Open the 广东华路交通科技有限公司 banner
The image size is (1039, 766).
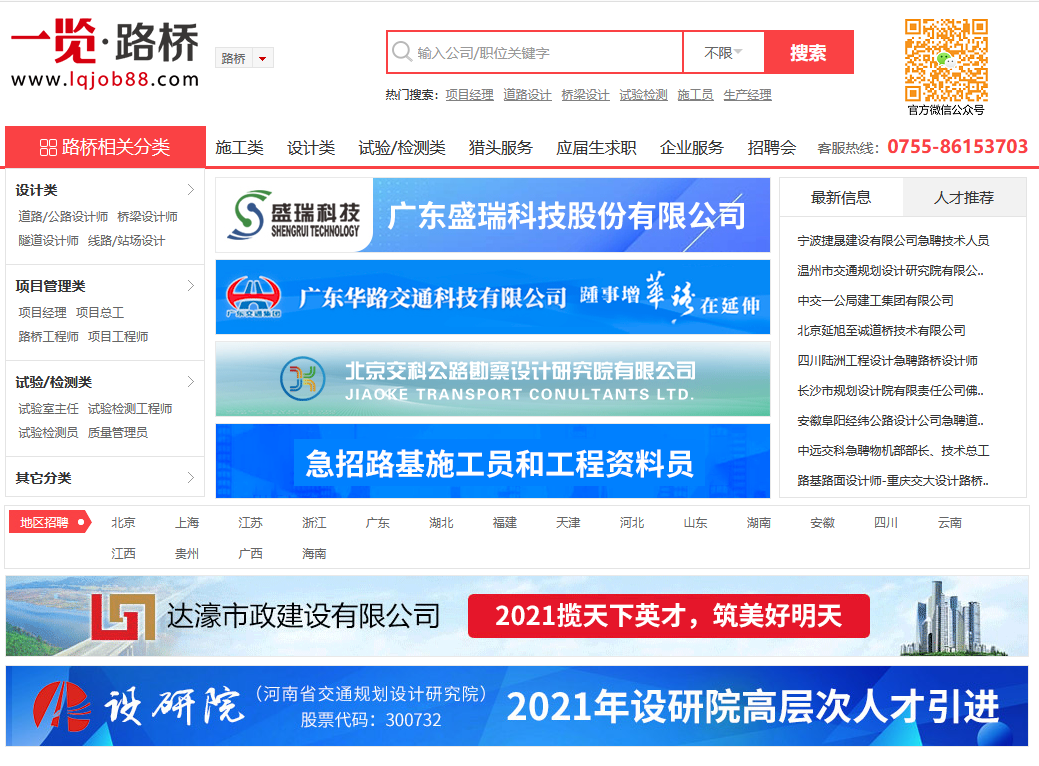492,297
